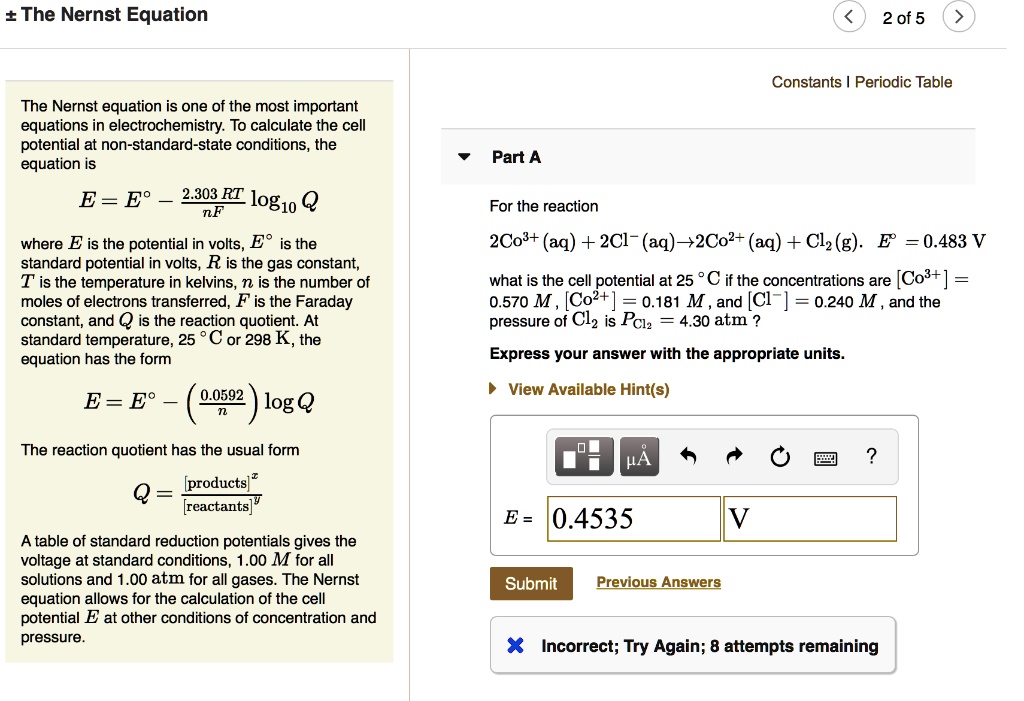Reset the answer with circular arrow icon
This screenshot has width=1024, height=701.
point(781,455)
